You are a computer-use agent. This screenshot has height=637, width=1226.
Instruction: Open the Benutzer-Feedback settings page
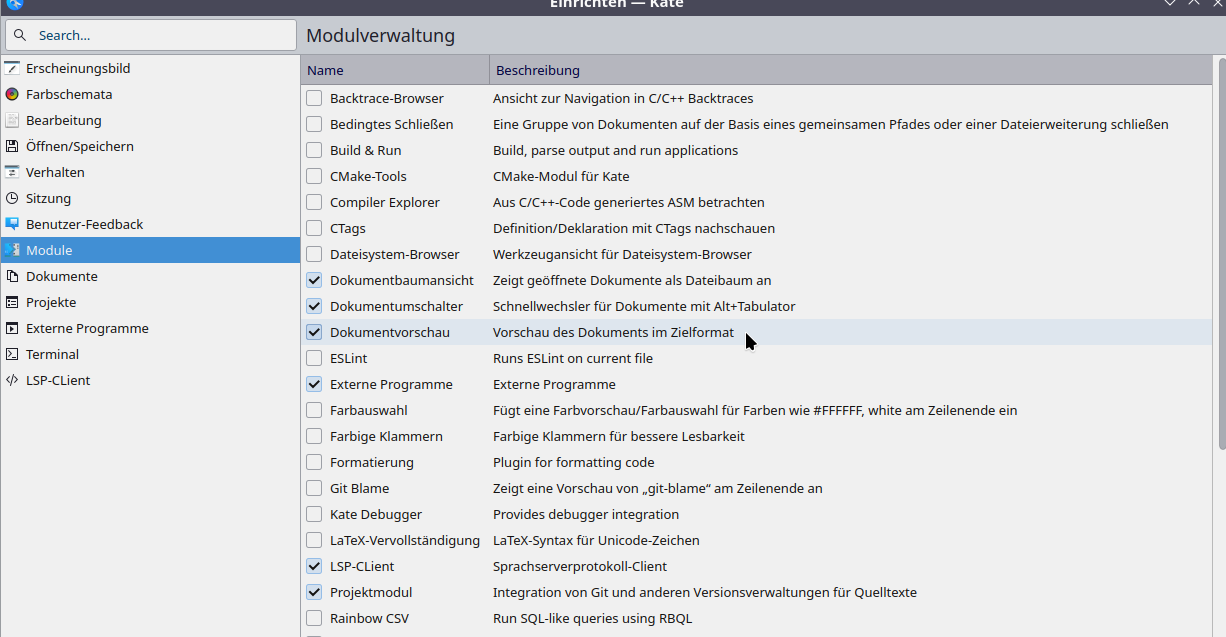point(150,224)
